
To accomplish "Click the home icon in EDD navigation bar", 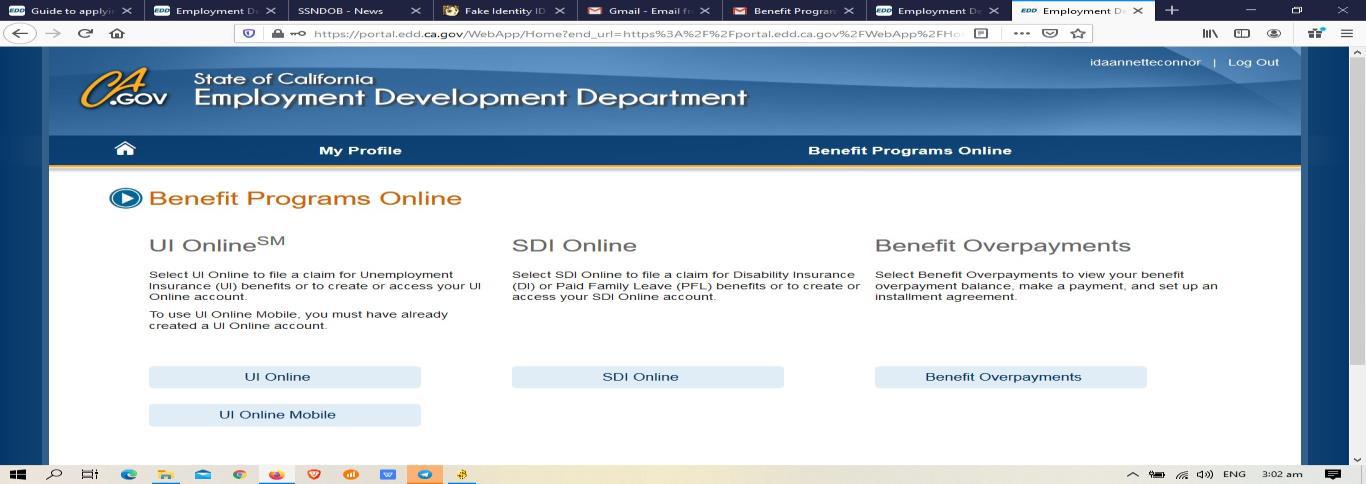I will pos(125,149).
